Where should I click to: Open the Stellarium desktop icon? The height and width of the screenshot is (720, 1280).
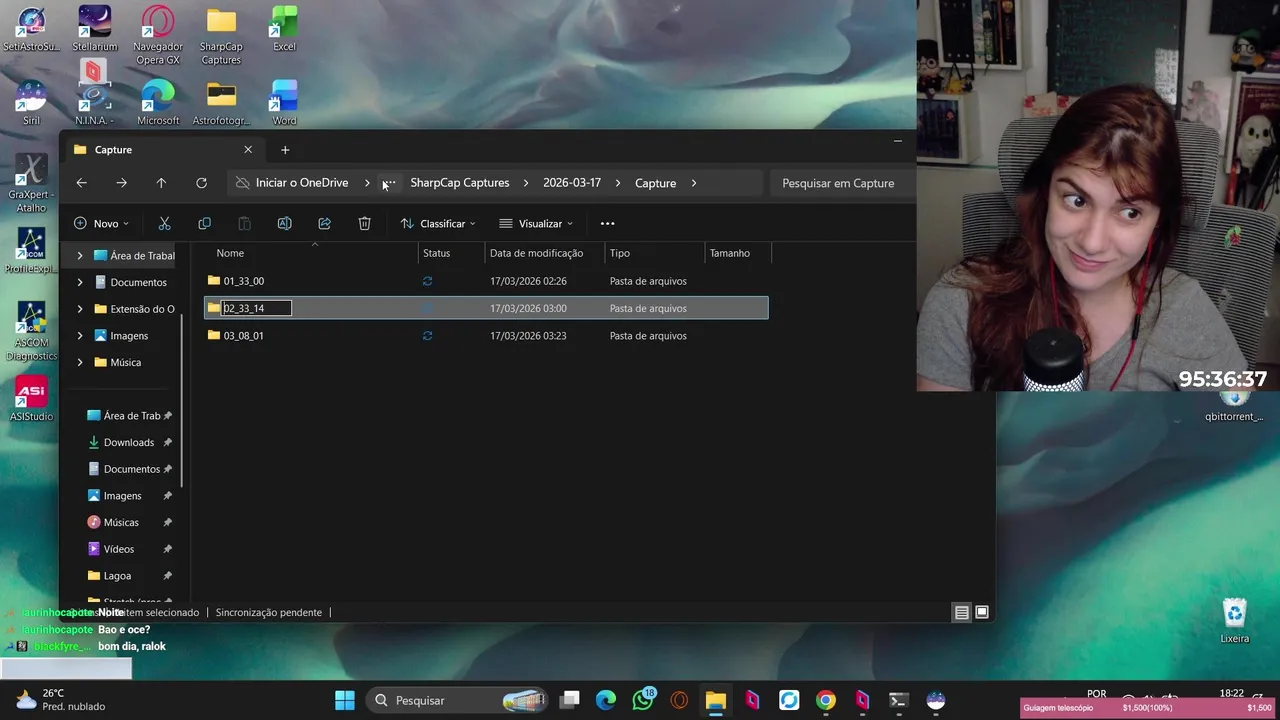[x=95, y=29]
